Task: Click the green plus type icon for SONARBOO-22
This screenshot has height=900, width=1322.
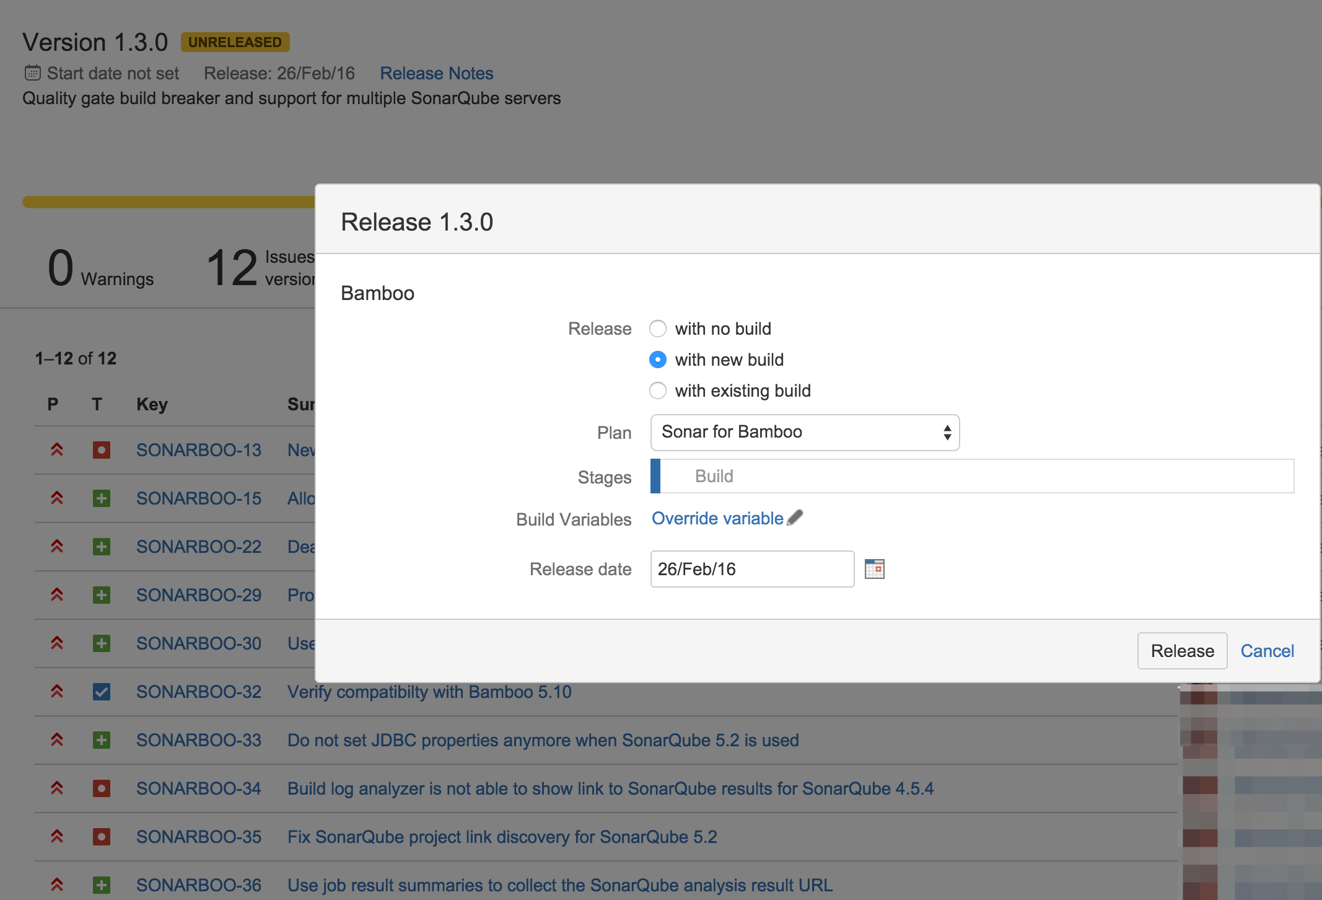Action: [x=101, y=547]
